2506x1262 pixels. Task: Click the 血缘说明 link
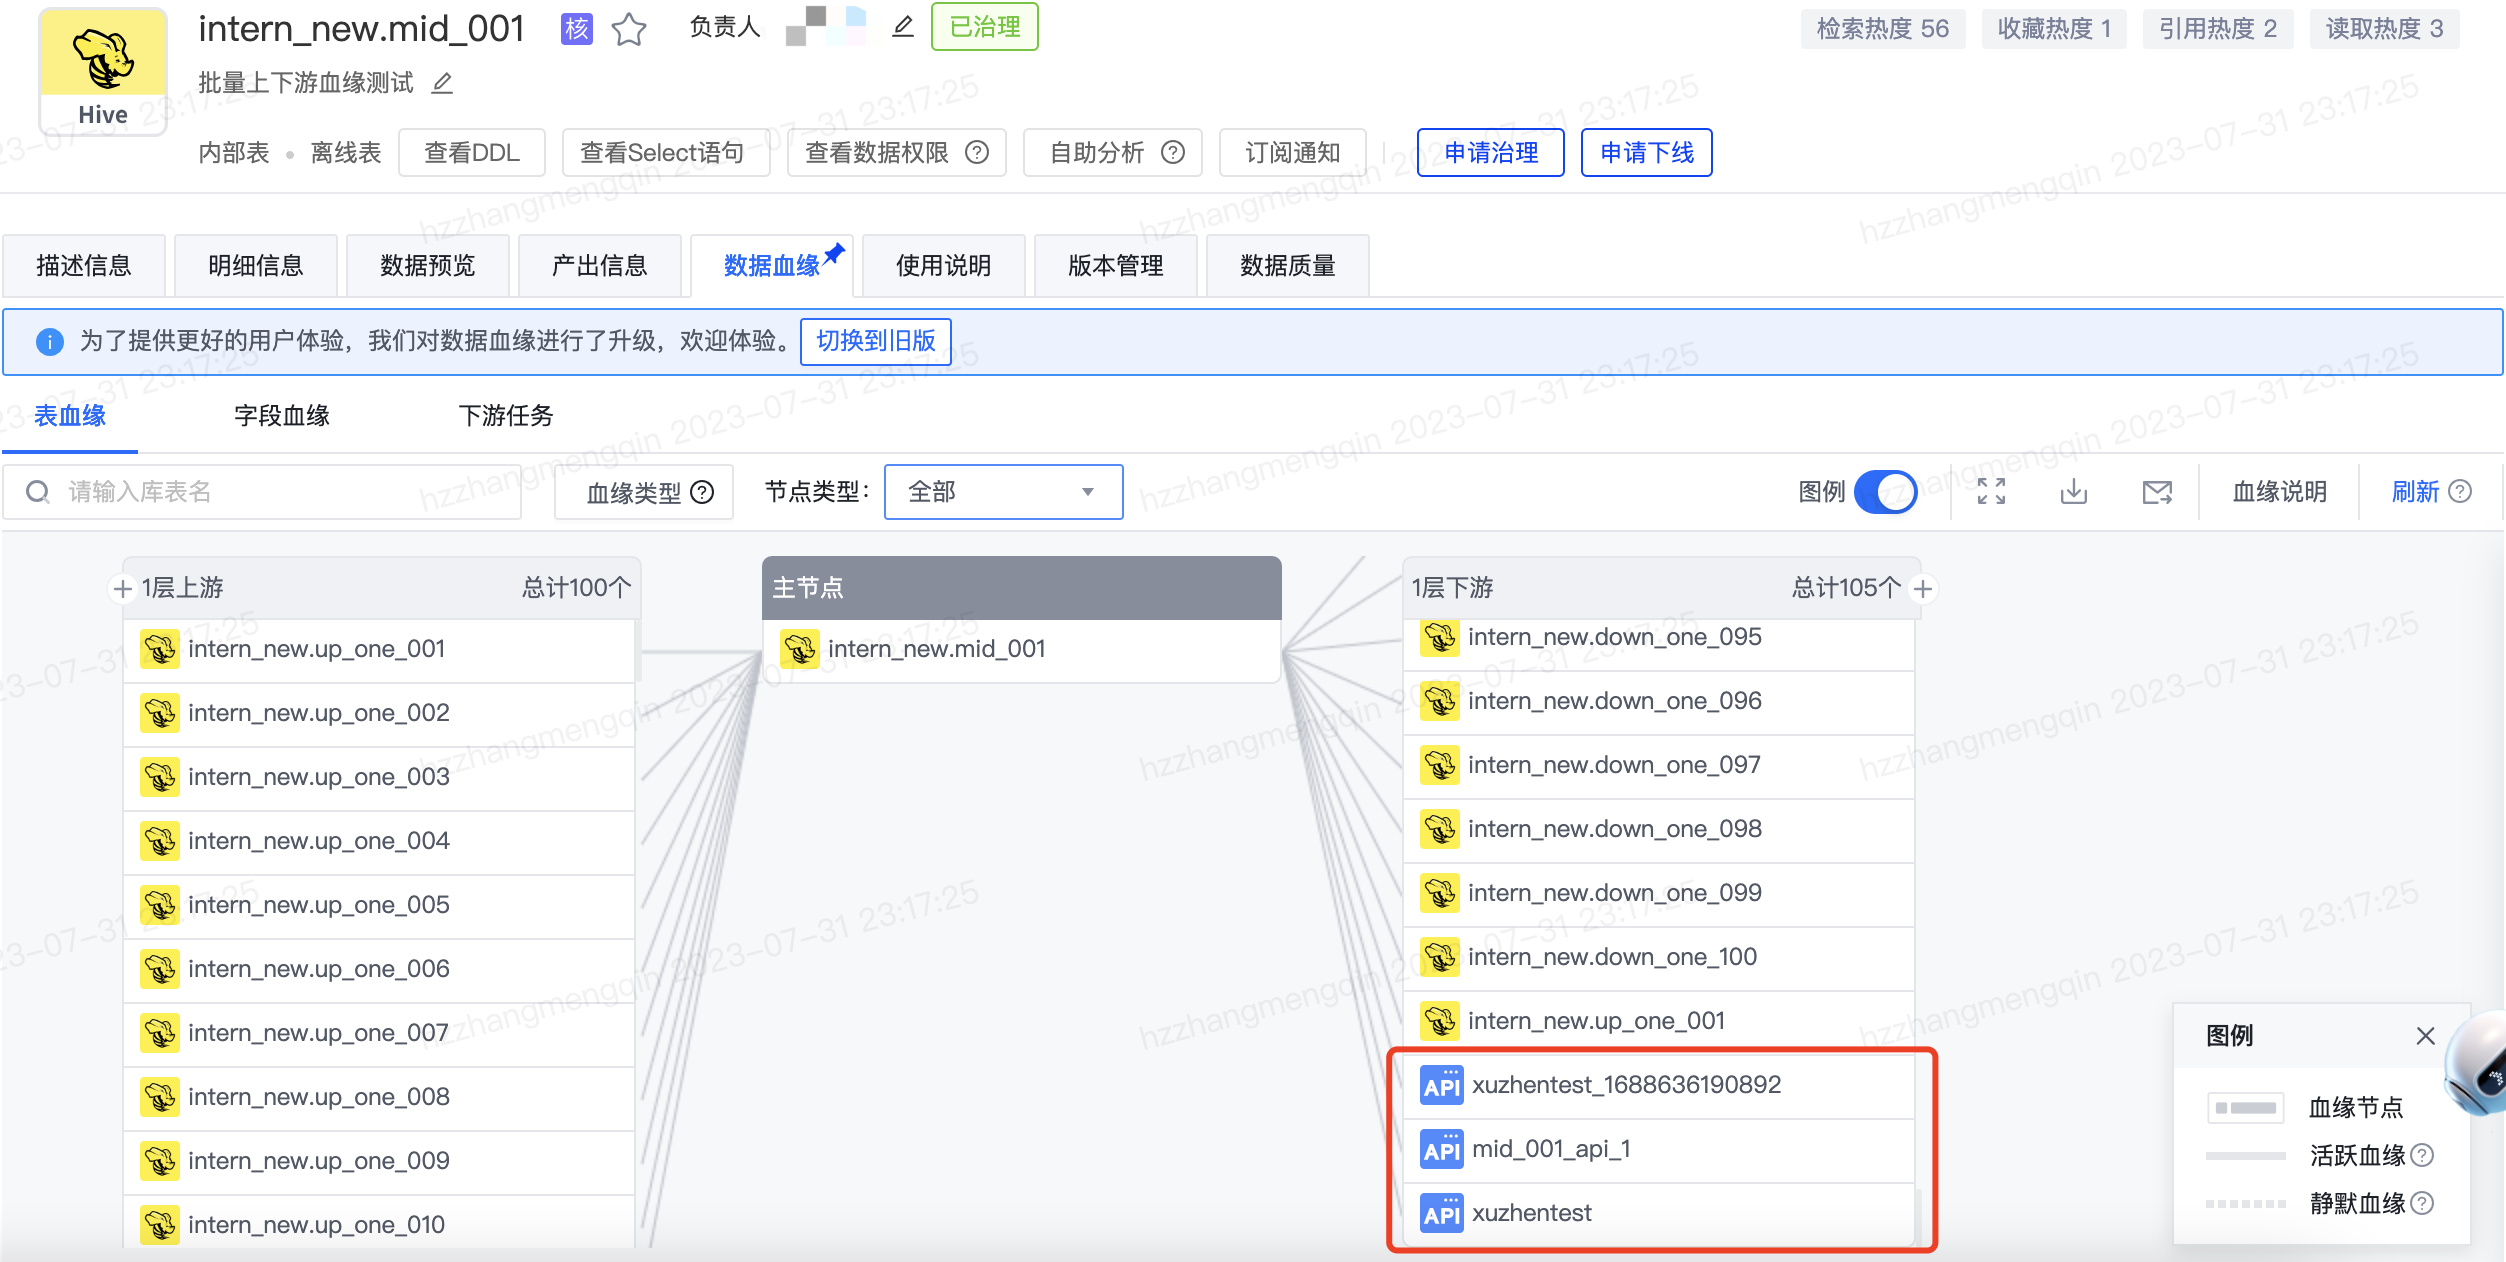point(2279,492)
